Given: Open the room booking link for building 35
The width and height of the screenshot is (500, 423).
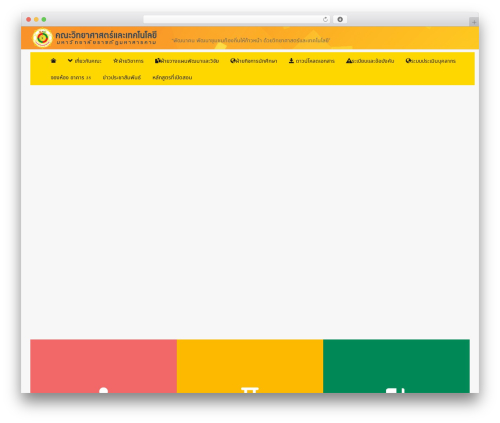Looking at the screenshot, I should click(x=71, y=77).
